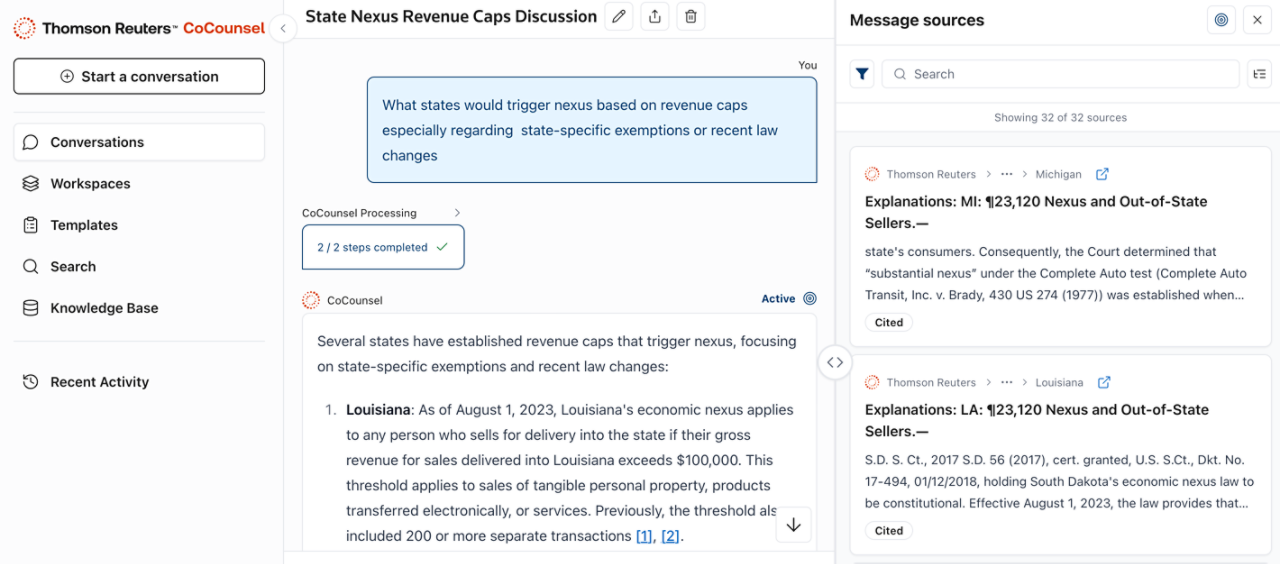The height and width of the screenshot is (564, 1280).
Task: Click the list view icon next to the search field
Action: tap(1259, 74)
